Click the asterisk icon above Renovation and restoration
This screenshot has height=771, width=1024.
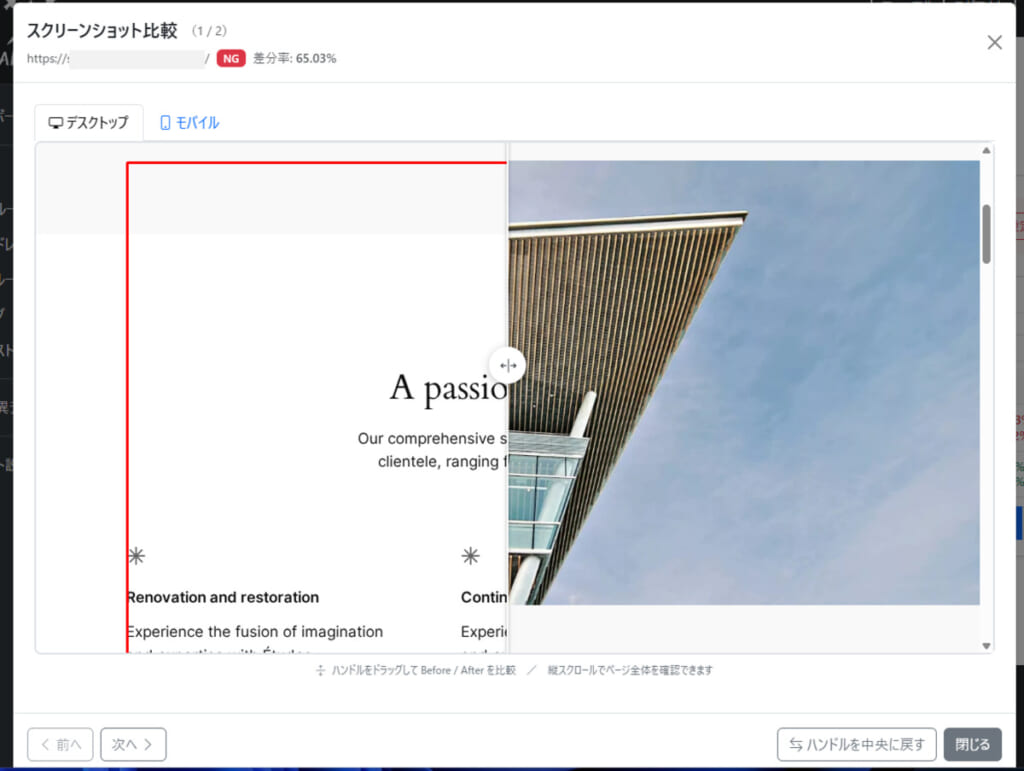click(136, 556)
